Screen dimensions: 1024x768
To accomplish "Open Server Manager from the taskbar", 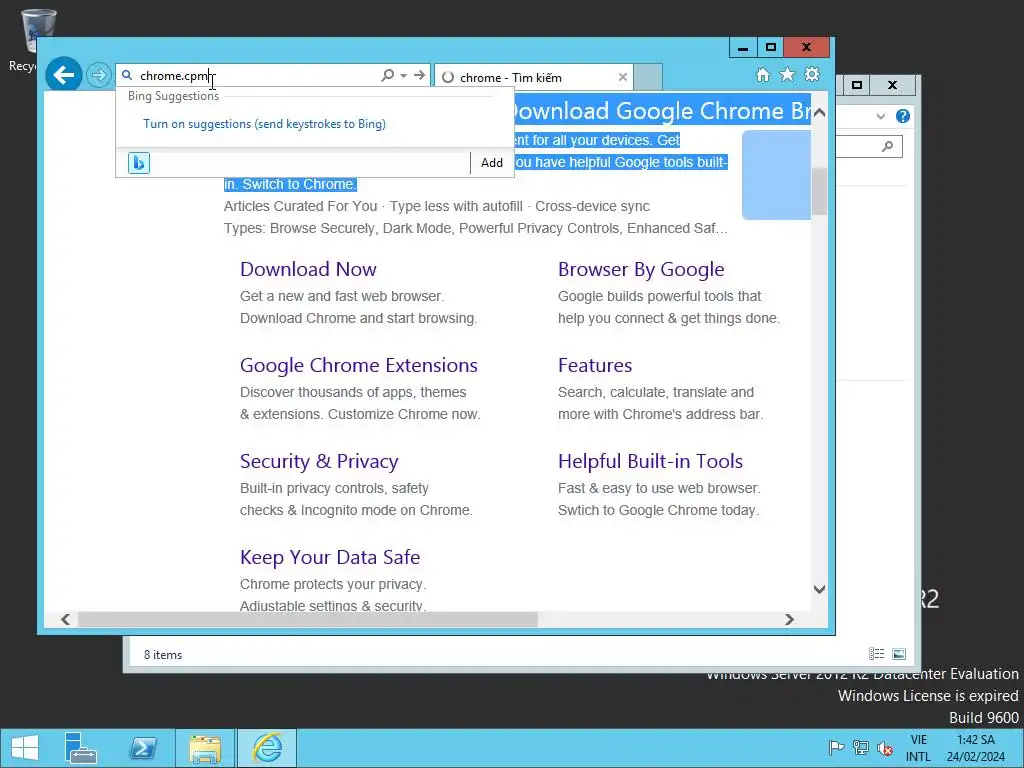I will 81,748.
